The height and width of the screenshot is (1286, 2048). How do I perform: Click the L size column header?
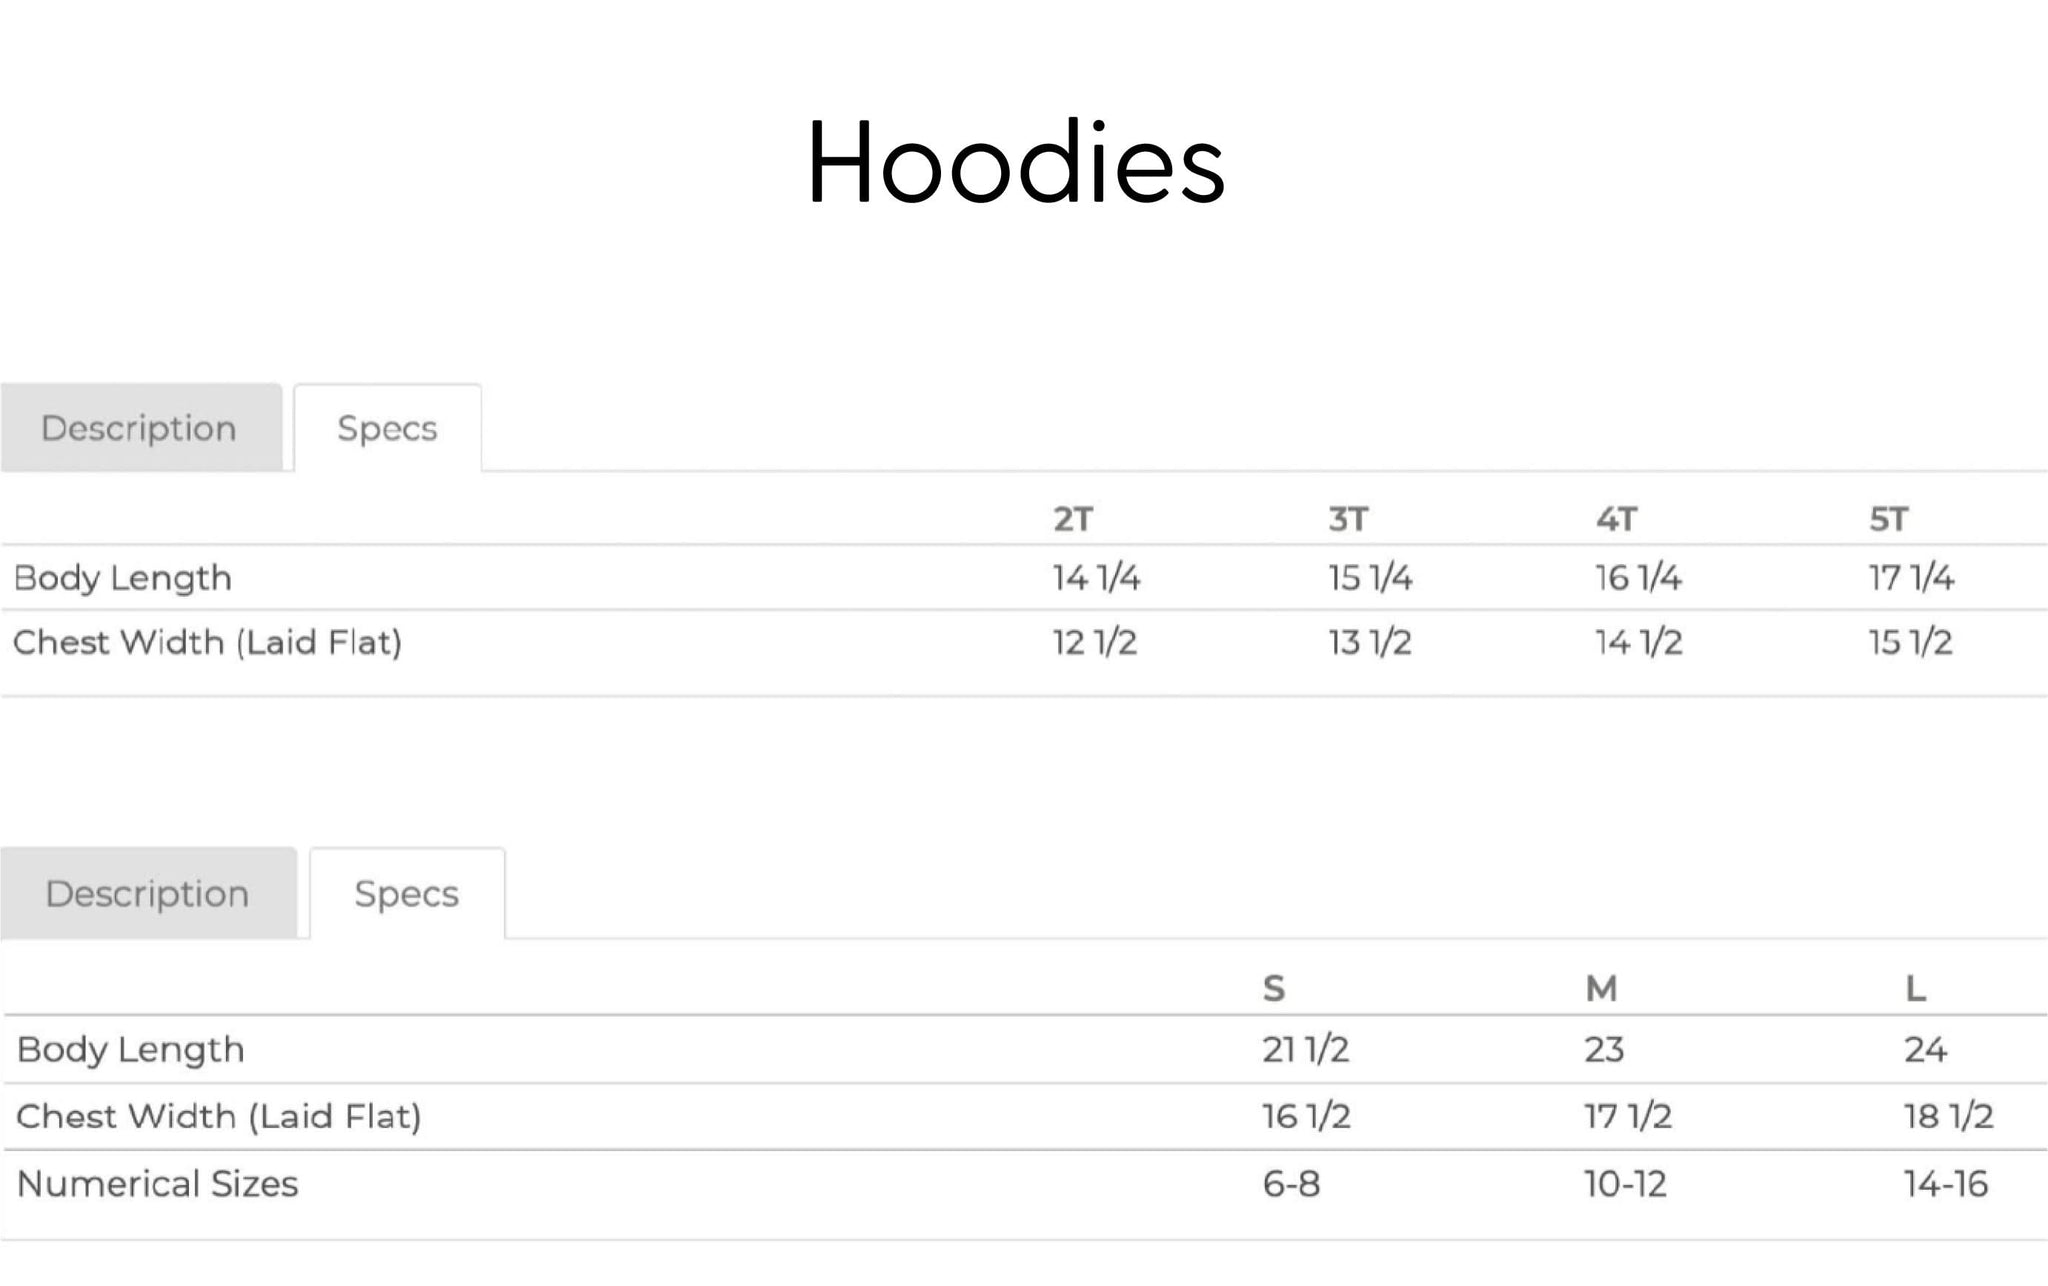click(x=1915, y=988)
